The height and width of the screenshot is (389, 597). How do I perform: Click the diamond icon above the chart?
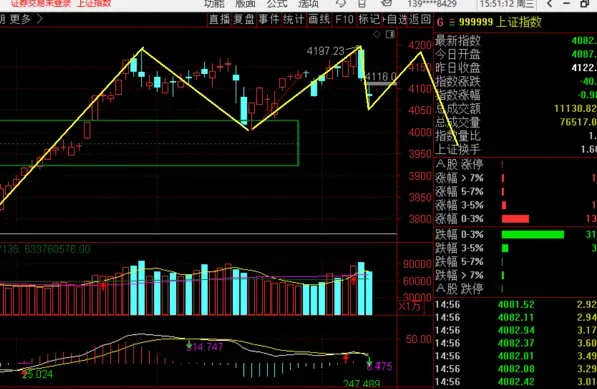tap(377, 35)
